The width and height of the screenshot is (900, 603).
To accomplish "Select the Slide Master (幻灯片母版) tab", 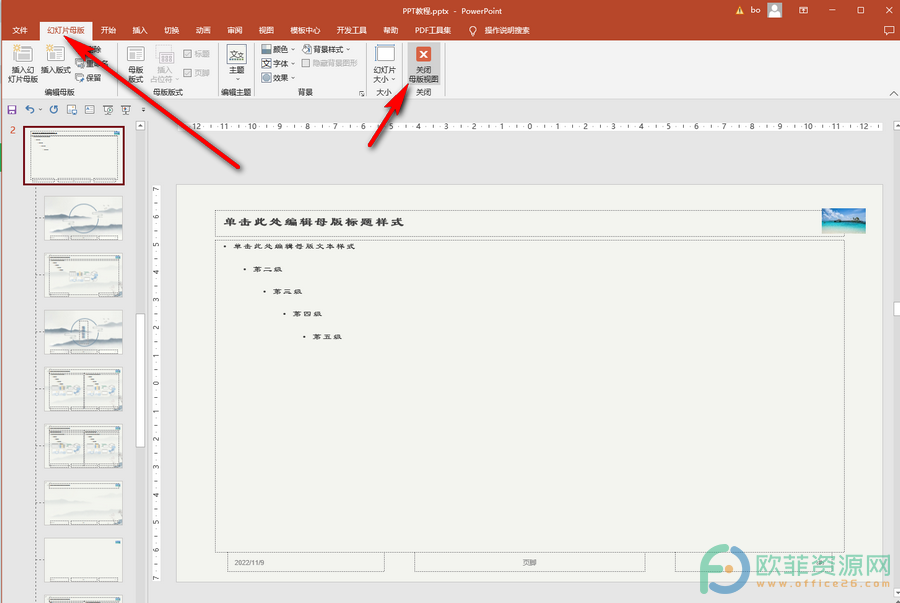I will click(66, 30).
